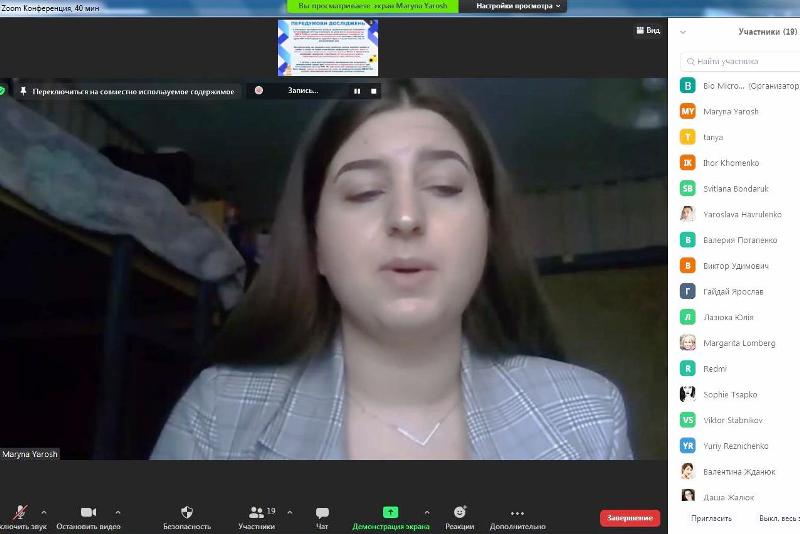800x534 pixels.
Task: Open View Options dropdown at top
Action: [518, 6]
